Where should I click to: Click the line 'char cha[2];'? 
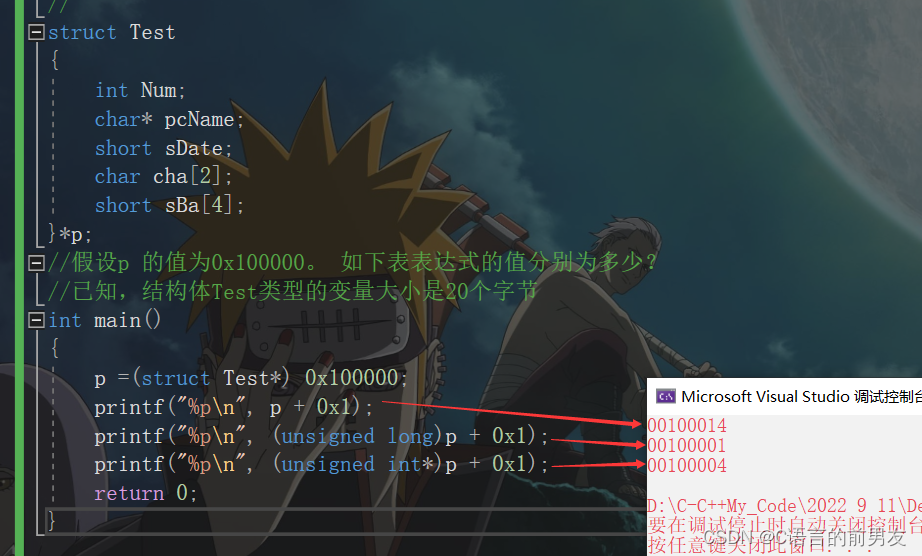[x=163, y=176]
